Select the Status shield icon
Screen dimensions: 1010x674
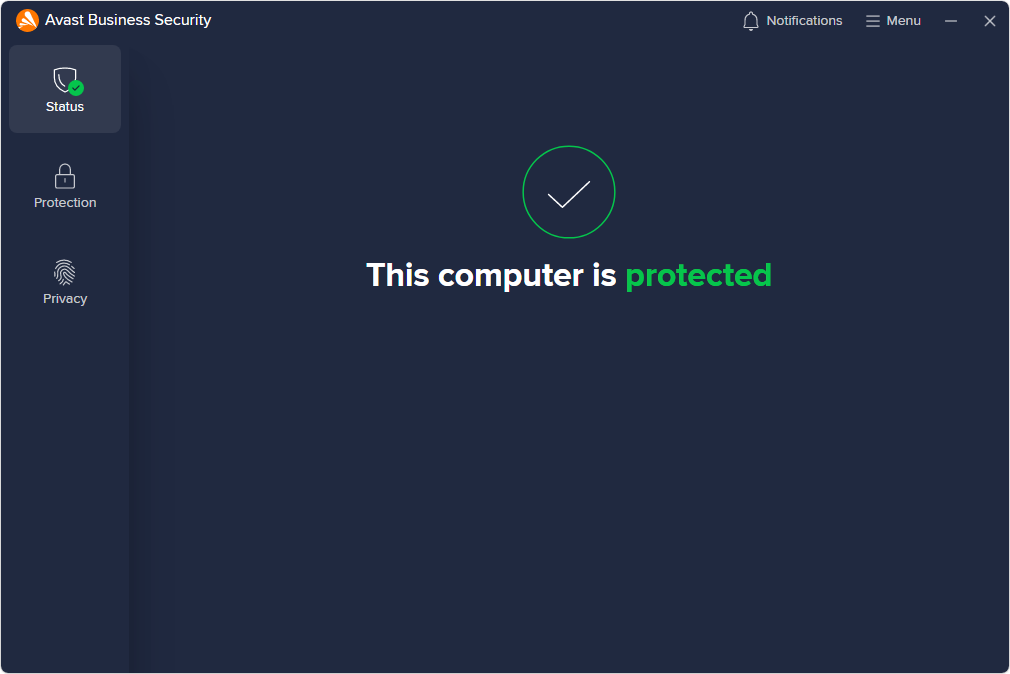(65, 81)
